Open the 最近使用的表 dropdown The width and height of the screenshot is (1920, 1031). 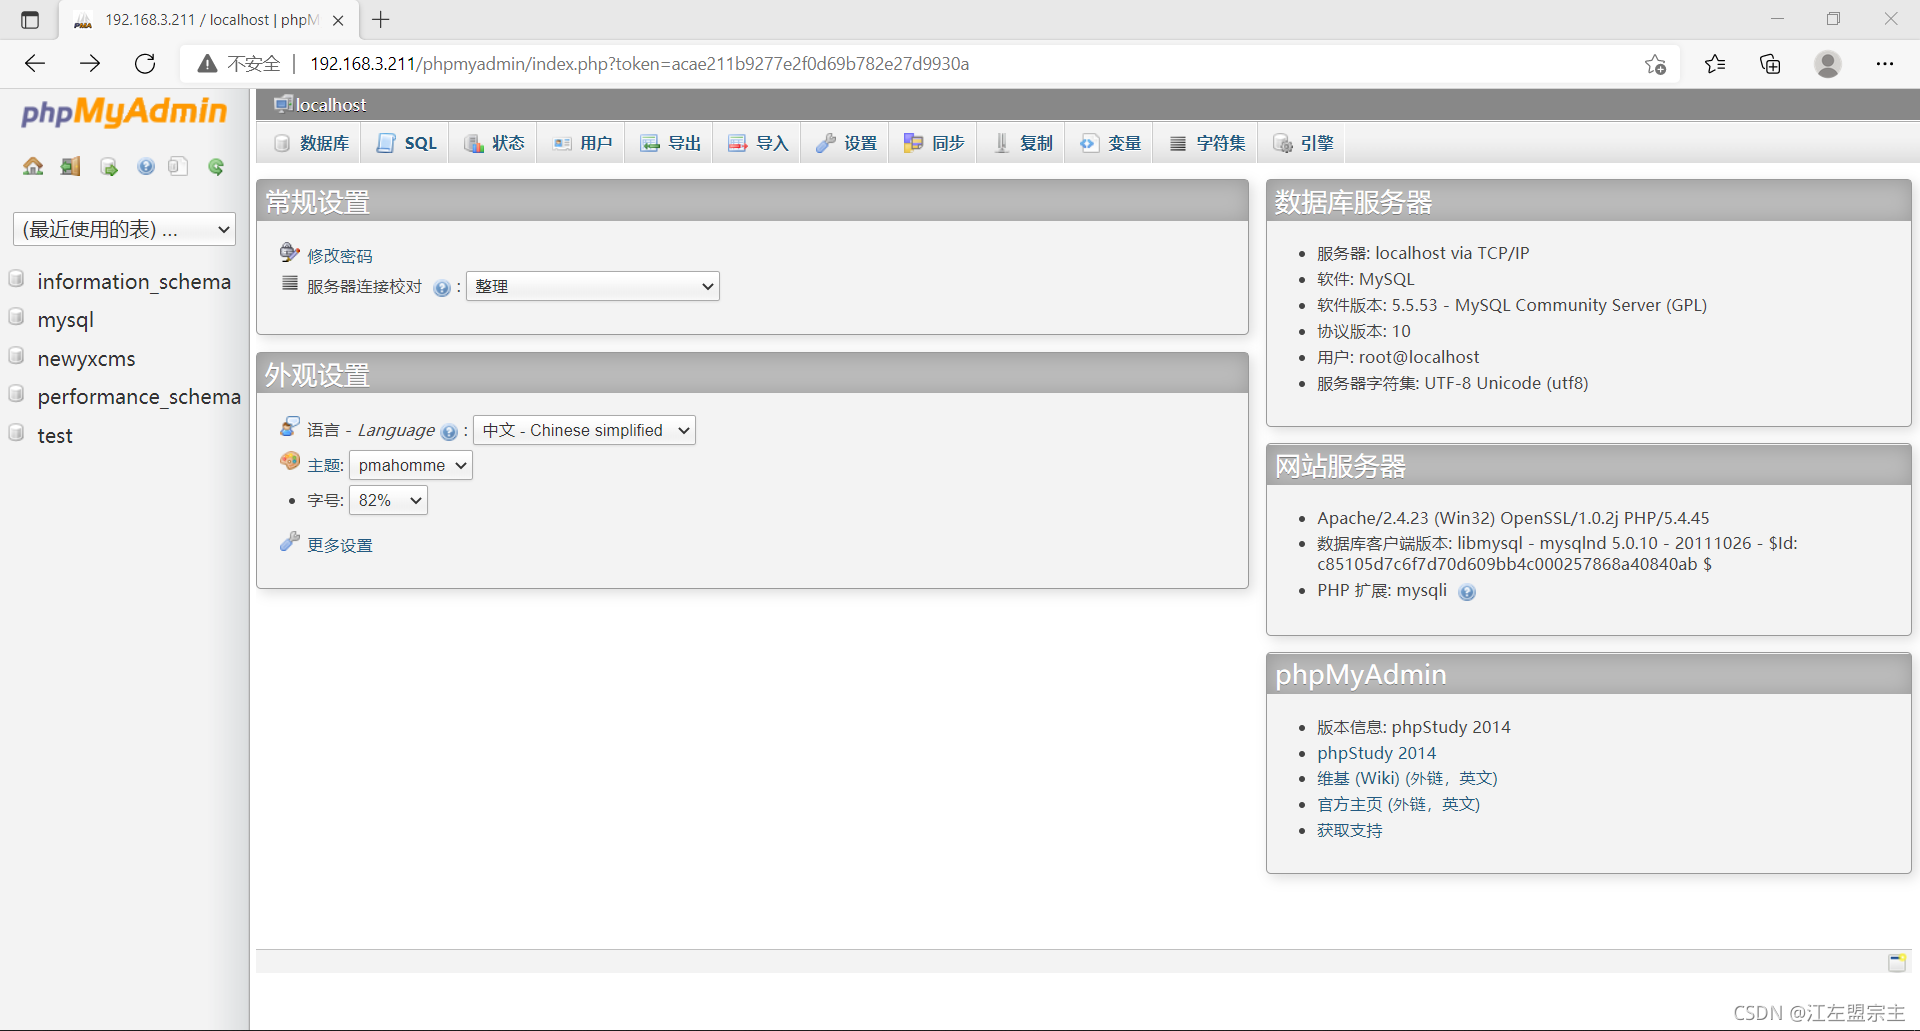click(124, 229)
